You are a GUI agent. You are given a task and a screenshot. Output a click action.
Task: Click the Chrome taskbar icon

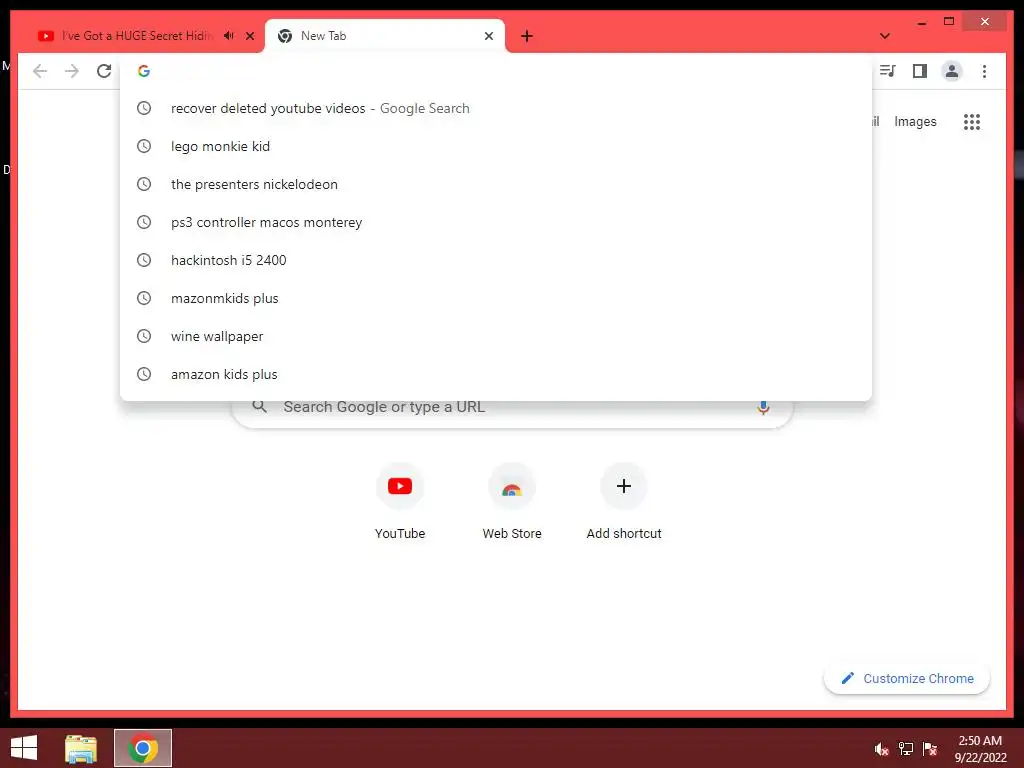pos(143,748)
